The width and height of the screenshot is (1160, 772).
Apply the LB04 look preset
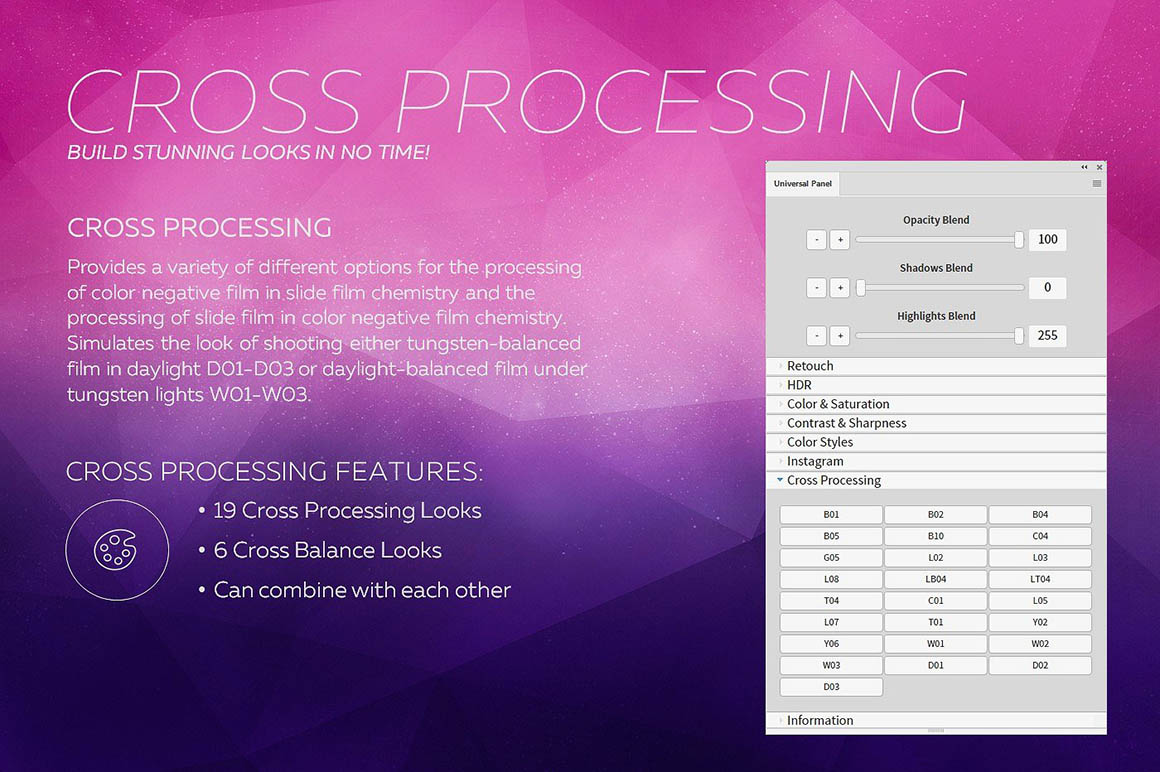(935, 579)
